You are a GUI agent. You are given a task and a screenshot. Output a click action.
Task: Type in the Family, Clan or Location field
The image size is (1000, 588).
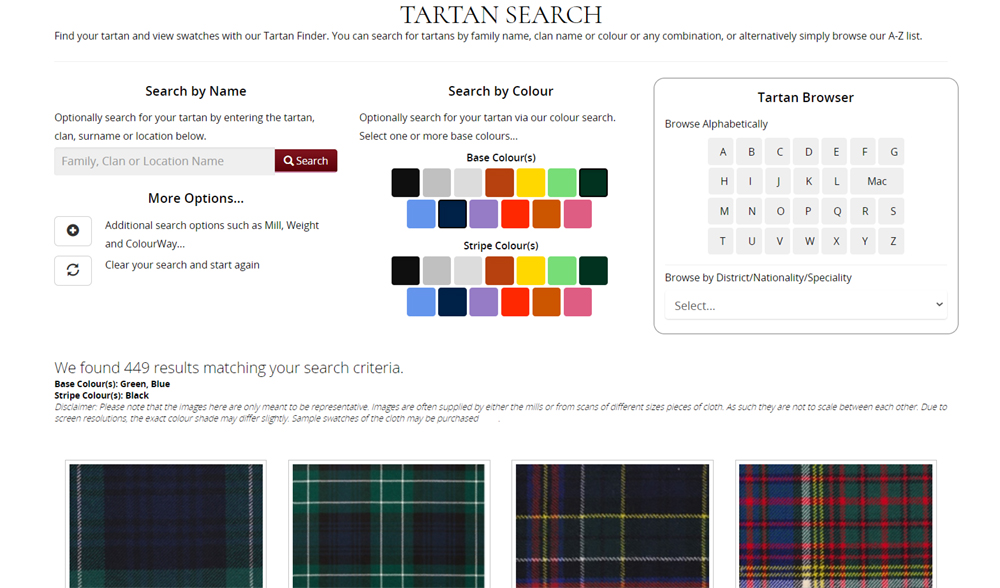pos(164,161)
